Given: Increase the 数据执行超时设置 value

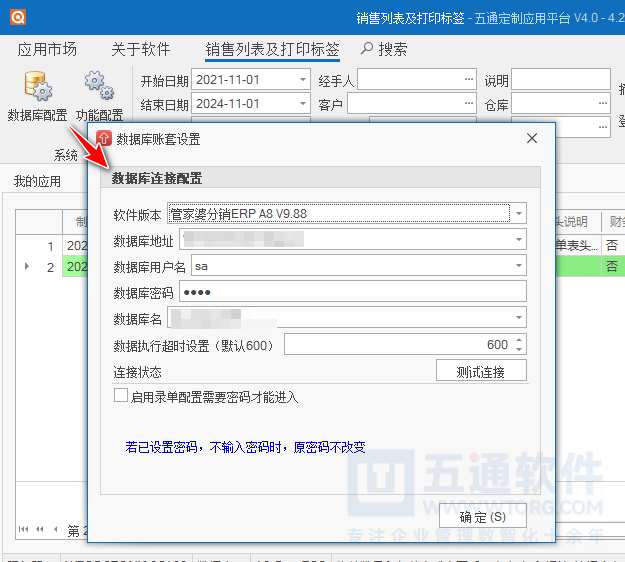Looking at the screenshot, I should pos(519,340).
